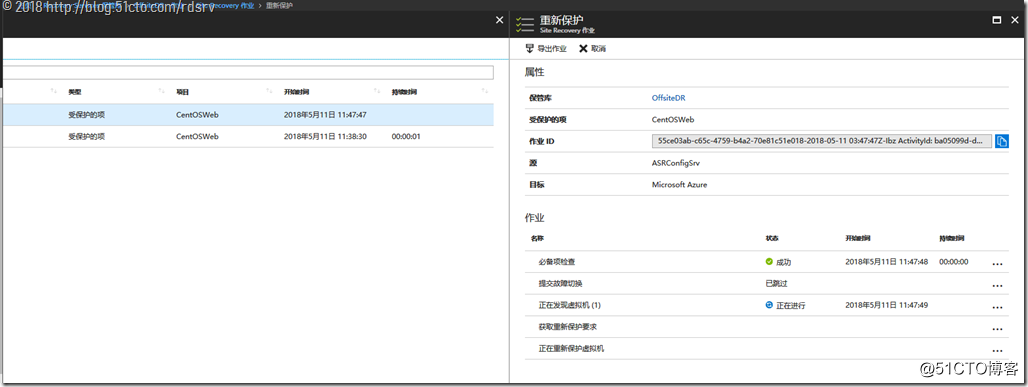Click the 保管库 property label
1028x387 pixels.
540,98
